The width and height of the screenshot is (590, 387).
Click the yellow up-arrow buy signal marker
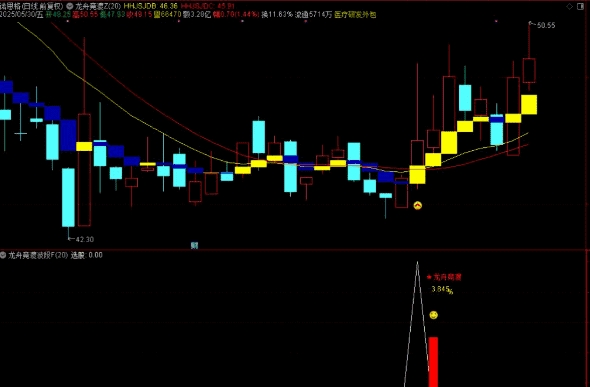click(x=418, y=205)
